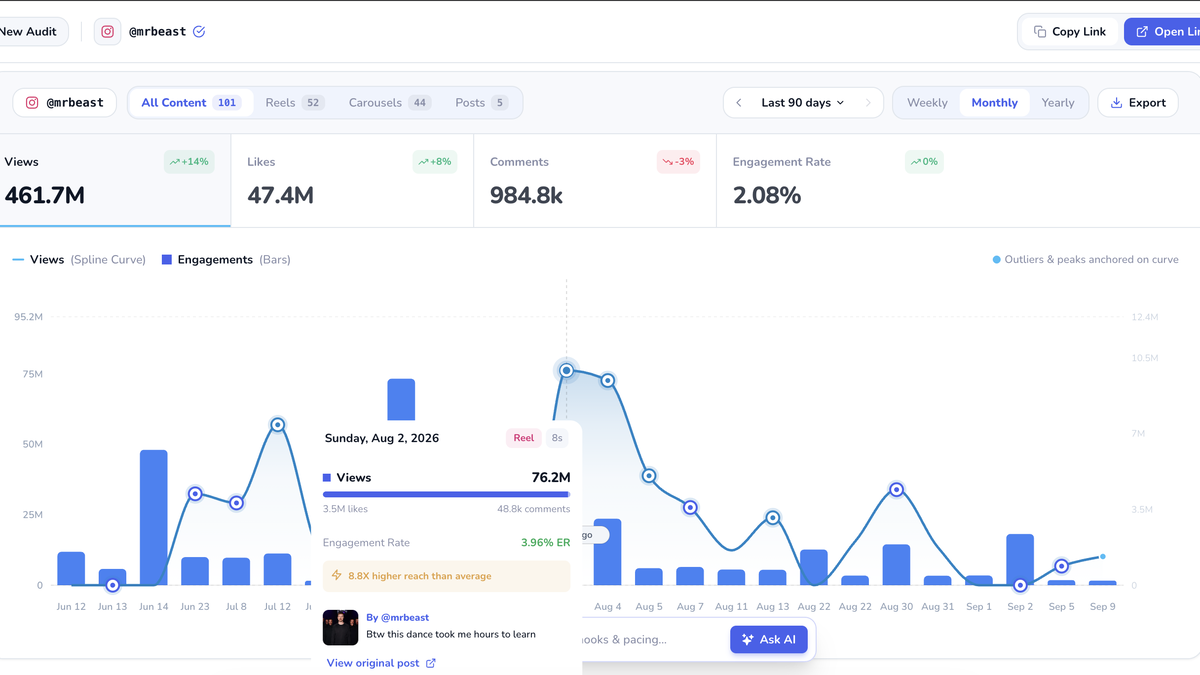1200x675 pixels.
Task: Select the Engagement Rate metric card
Action: point(838,181)
